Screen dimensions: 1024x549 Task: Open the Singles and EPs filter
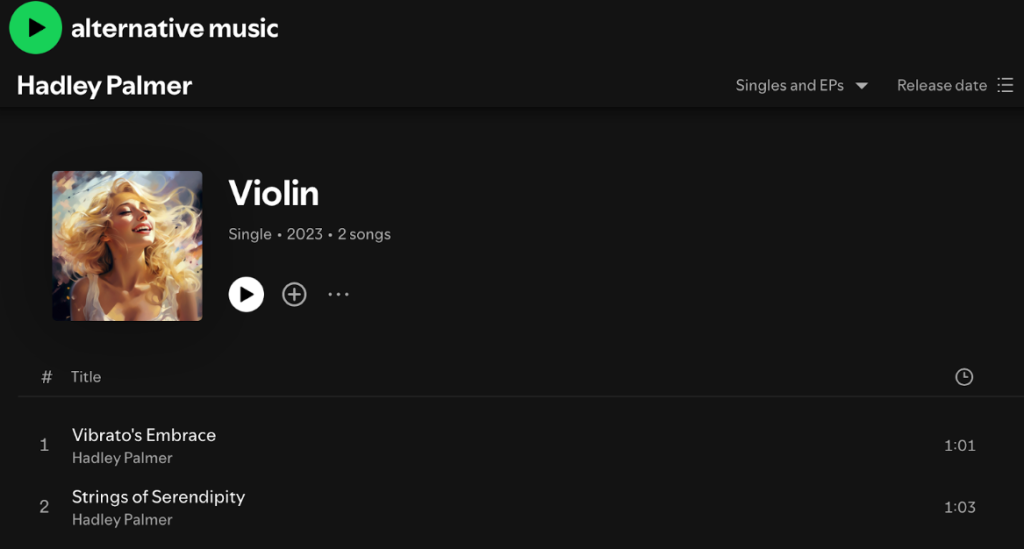(789, 86)
